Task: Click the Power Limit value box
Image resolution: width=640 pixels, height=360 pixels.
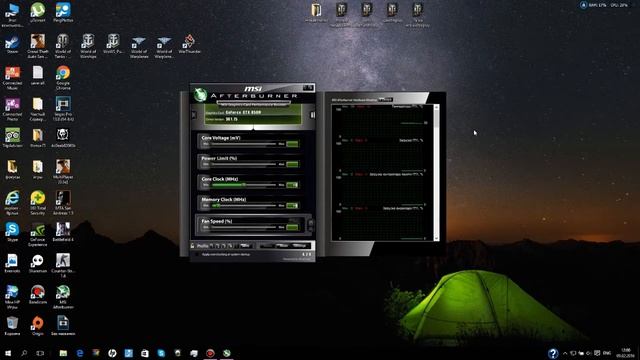Action: pyautogui.click(x=292, y=164)
